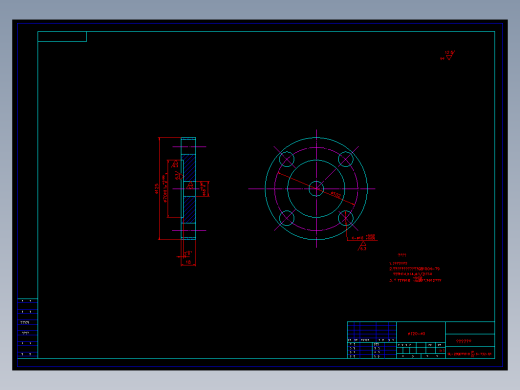Click the vertical overall diameter dimension text at left
Screen dimensions: 520x390
click(156, 189)
